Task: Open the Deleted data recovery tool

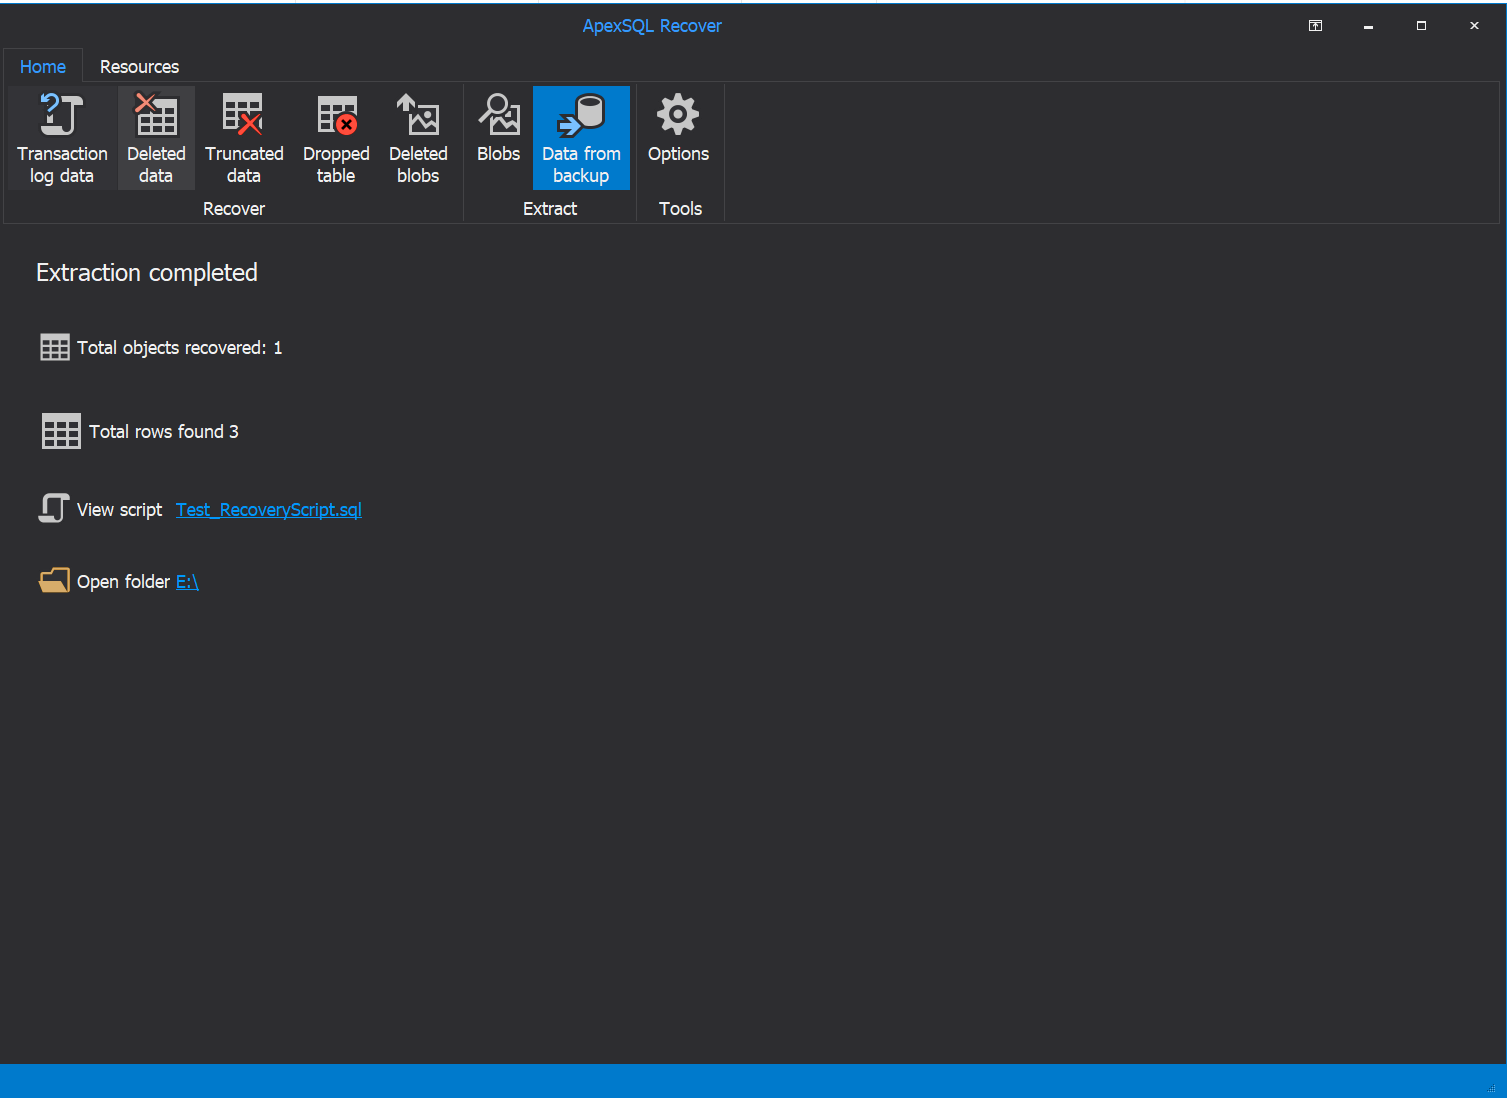Action: click(155, 137)
